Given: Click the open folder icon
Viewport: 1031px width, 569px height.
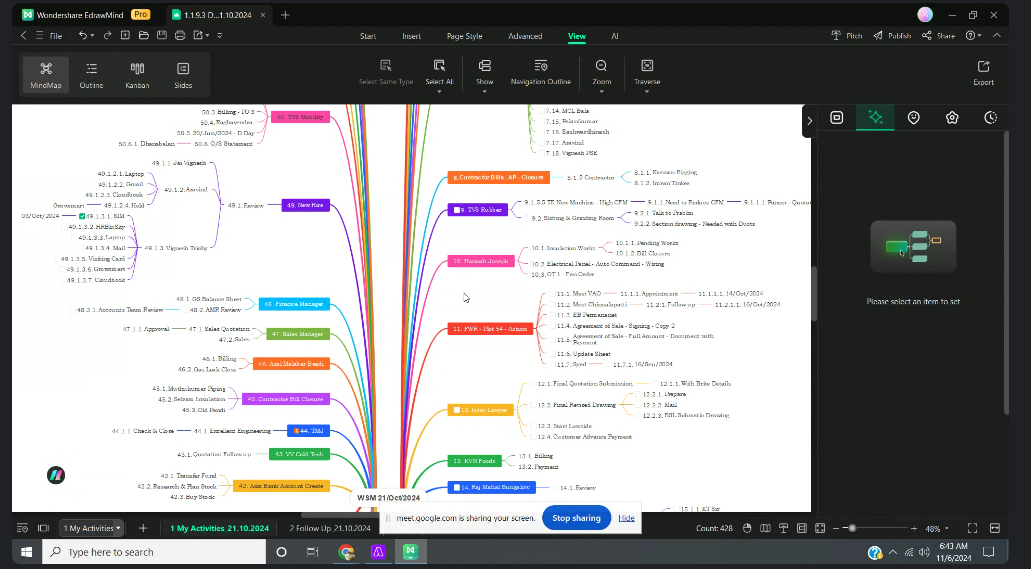Looking at the screenshot, I should coord(143,36).
